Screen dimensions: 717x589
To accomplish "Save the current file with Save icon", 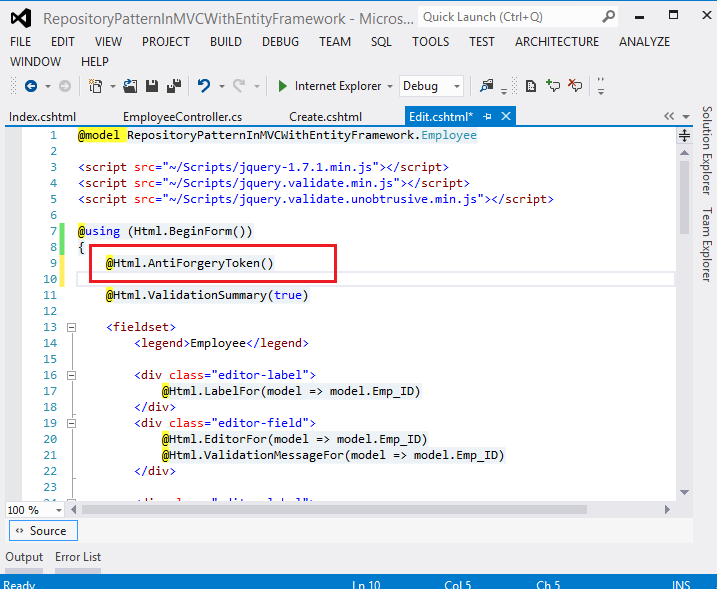I will (x=152, y=86).
